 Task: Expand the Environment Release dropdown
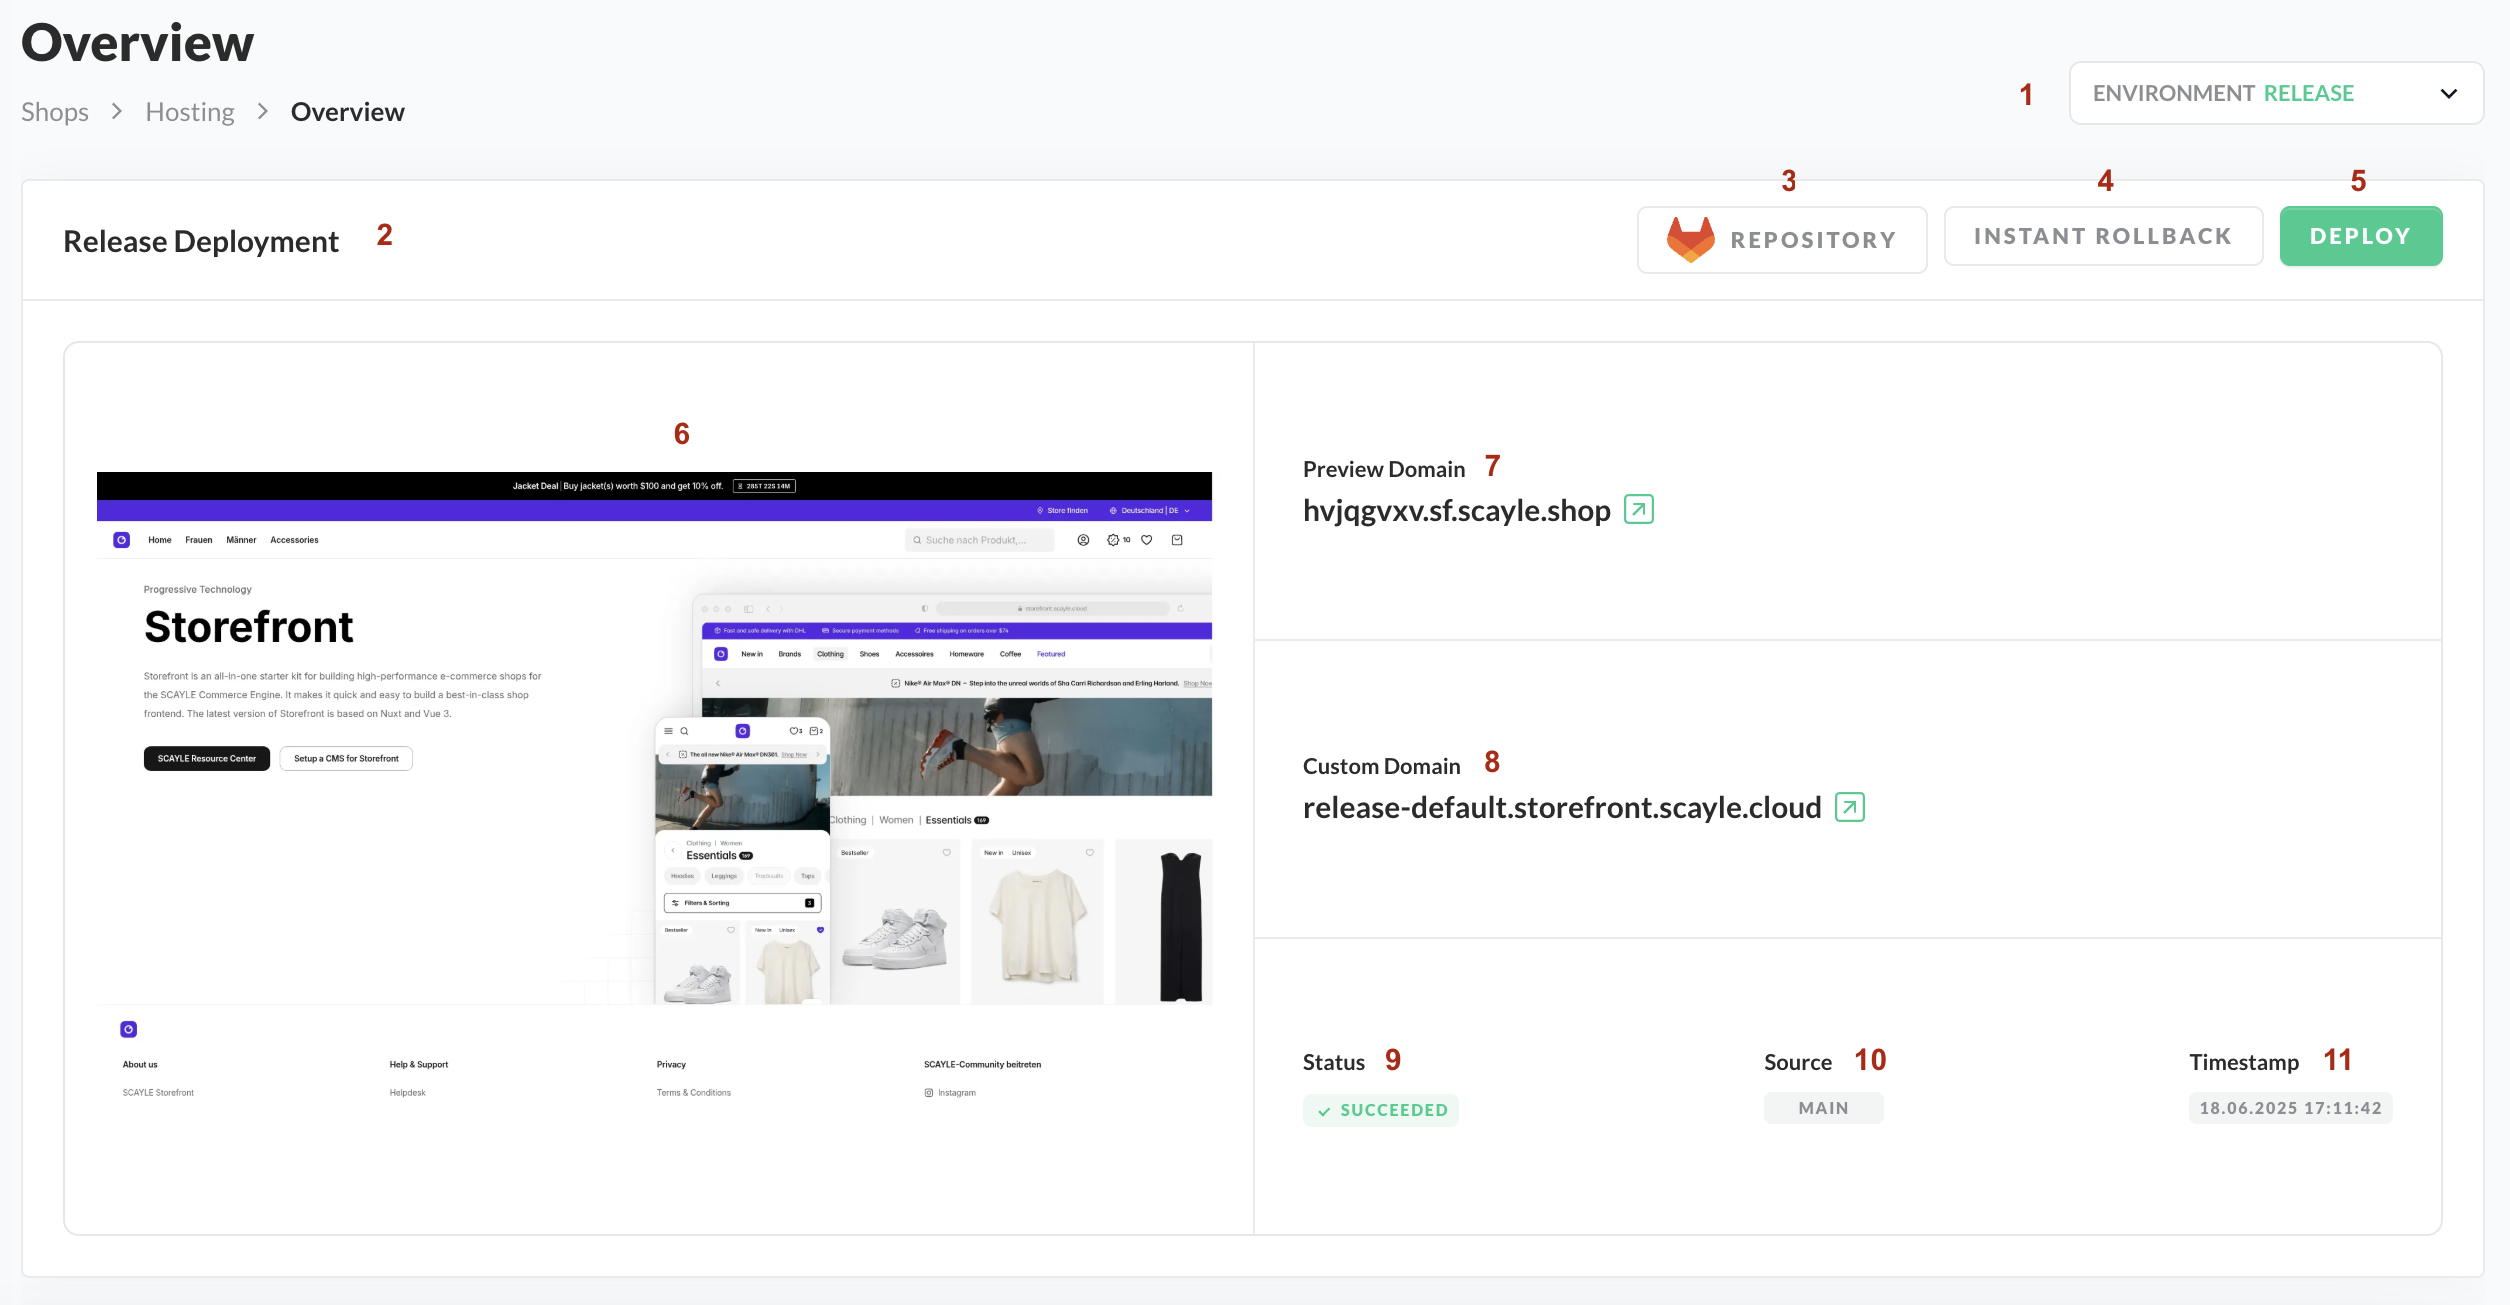click(x=2275, y=93)
